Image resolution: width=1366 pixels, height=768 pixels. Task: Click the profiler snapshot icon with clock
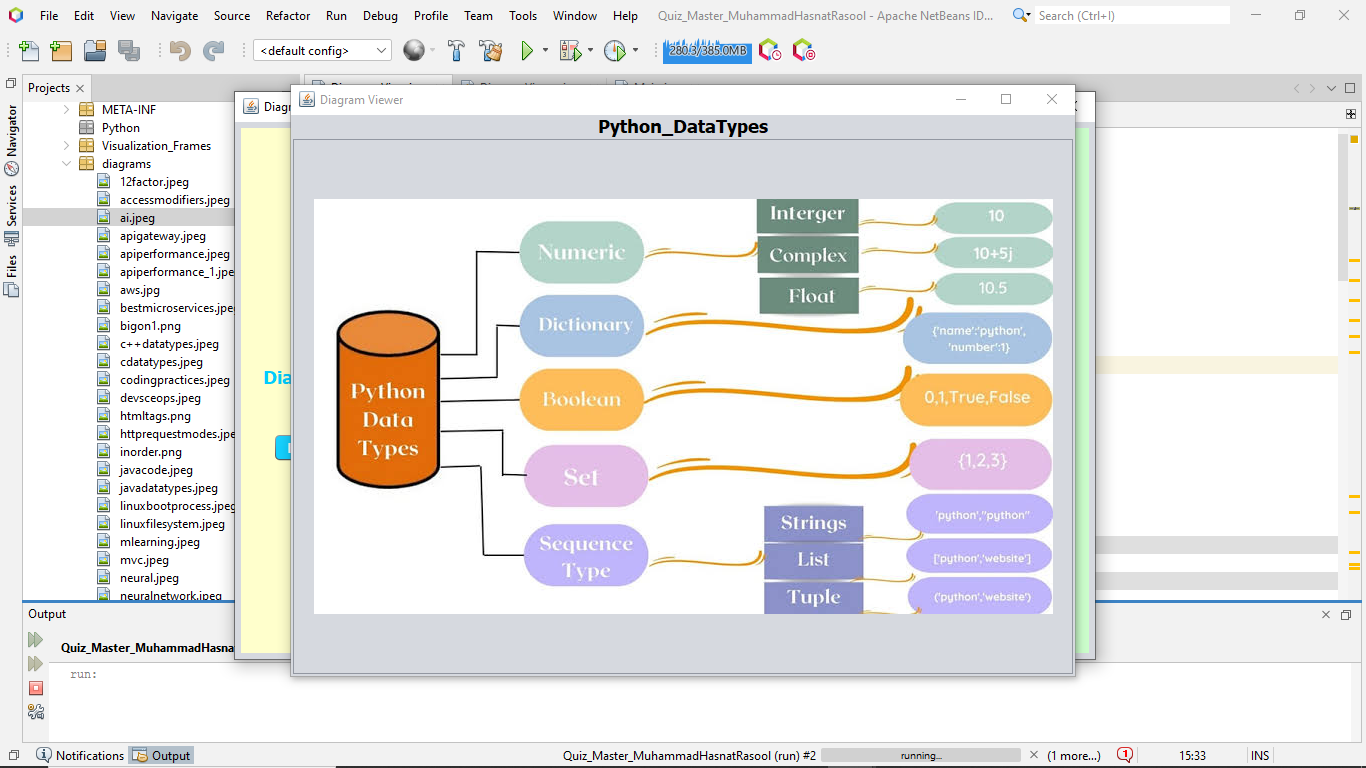(770, 50)
